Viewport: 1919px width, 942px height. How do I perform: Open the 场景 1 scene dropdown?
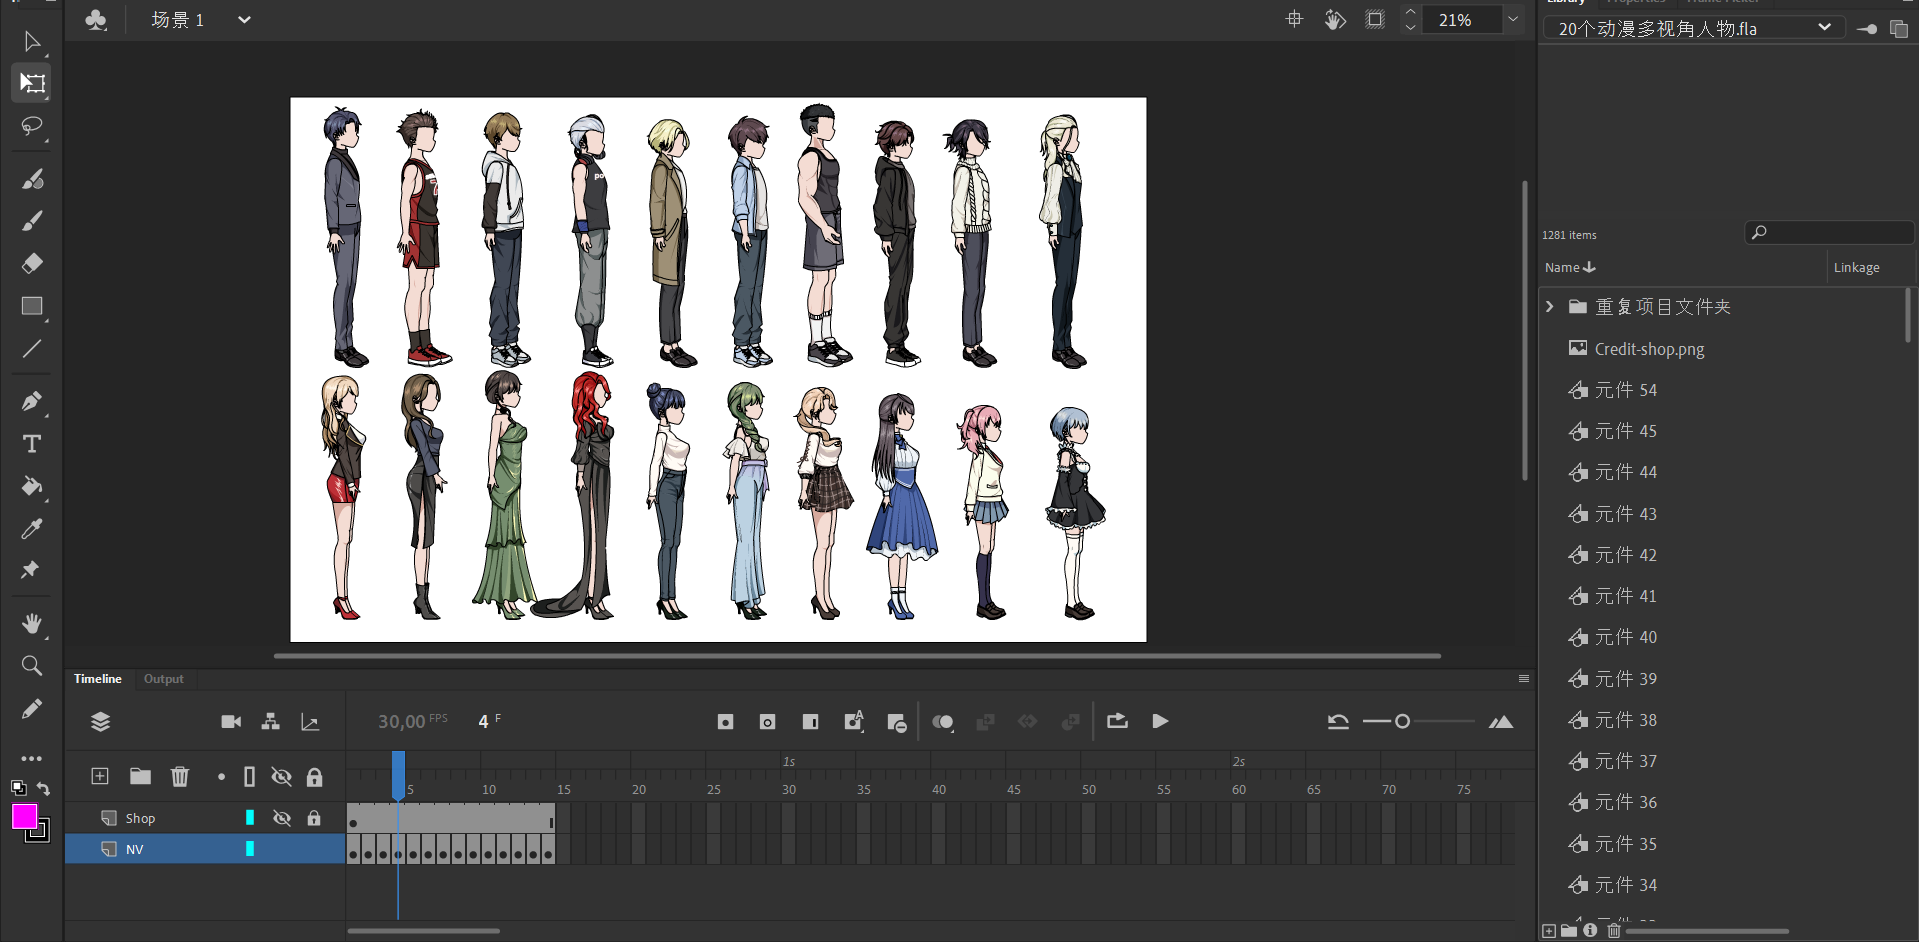click(x=244, y=20)
